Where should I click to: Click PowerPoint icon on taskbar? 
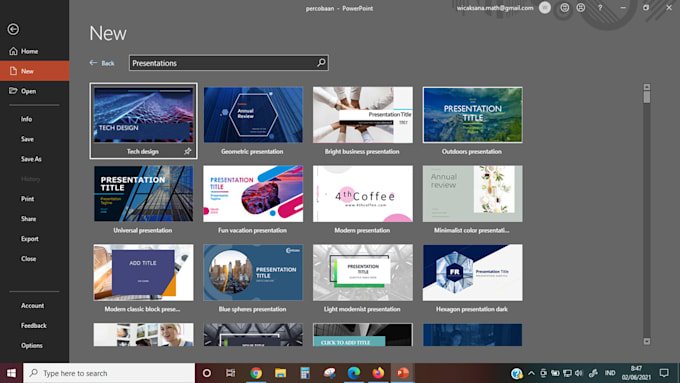403,373
